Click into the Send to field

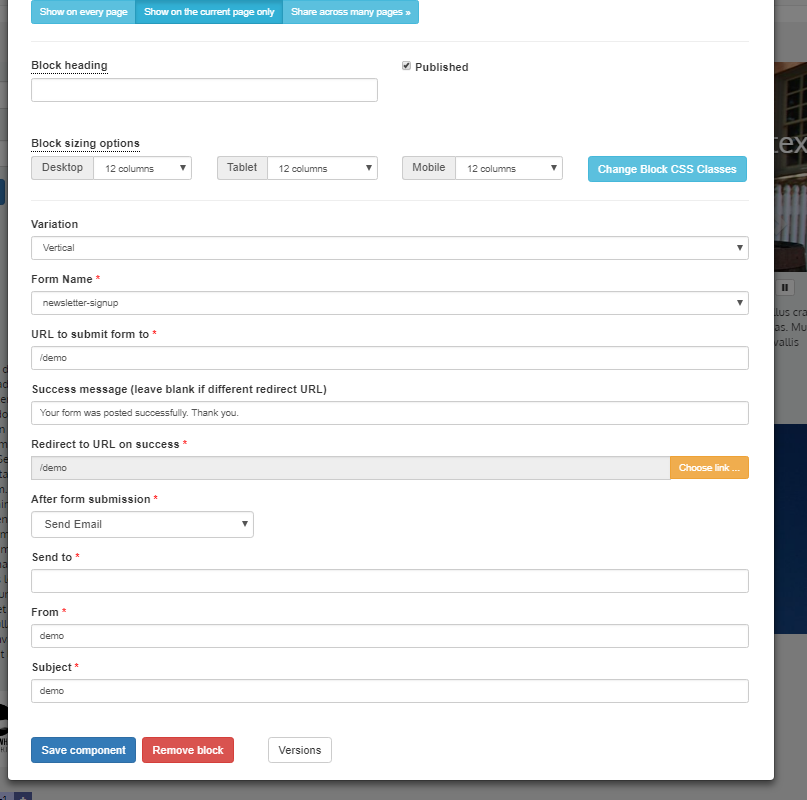pyautogui.click(x=389, y=581)
